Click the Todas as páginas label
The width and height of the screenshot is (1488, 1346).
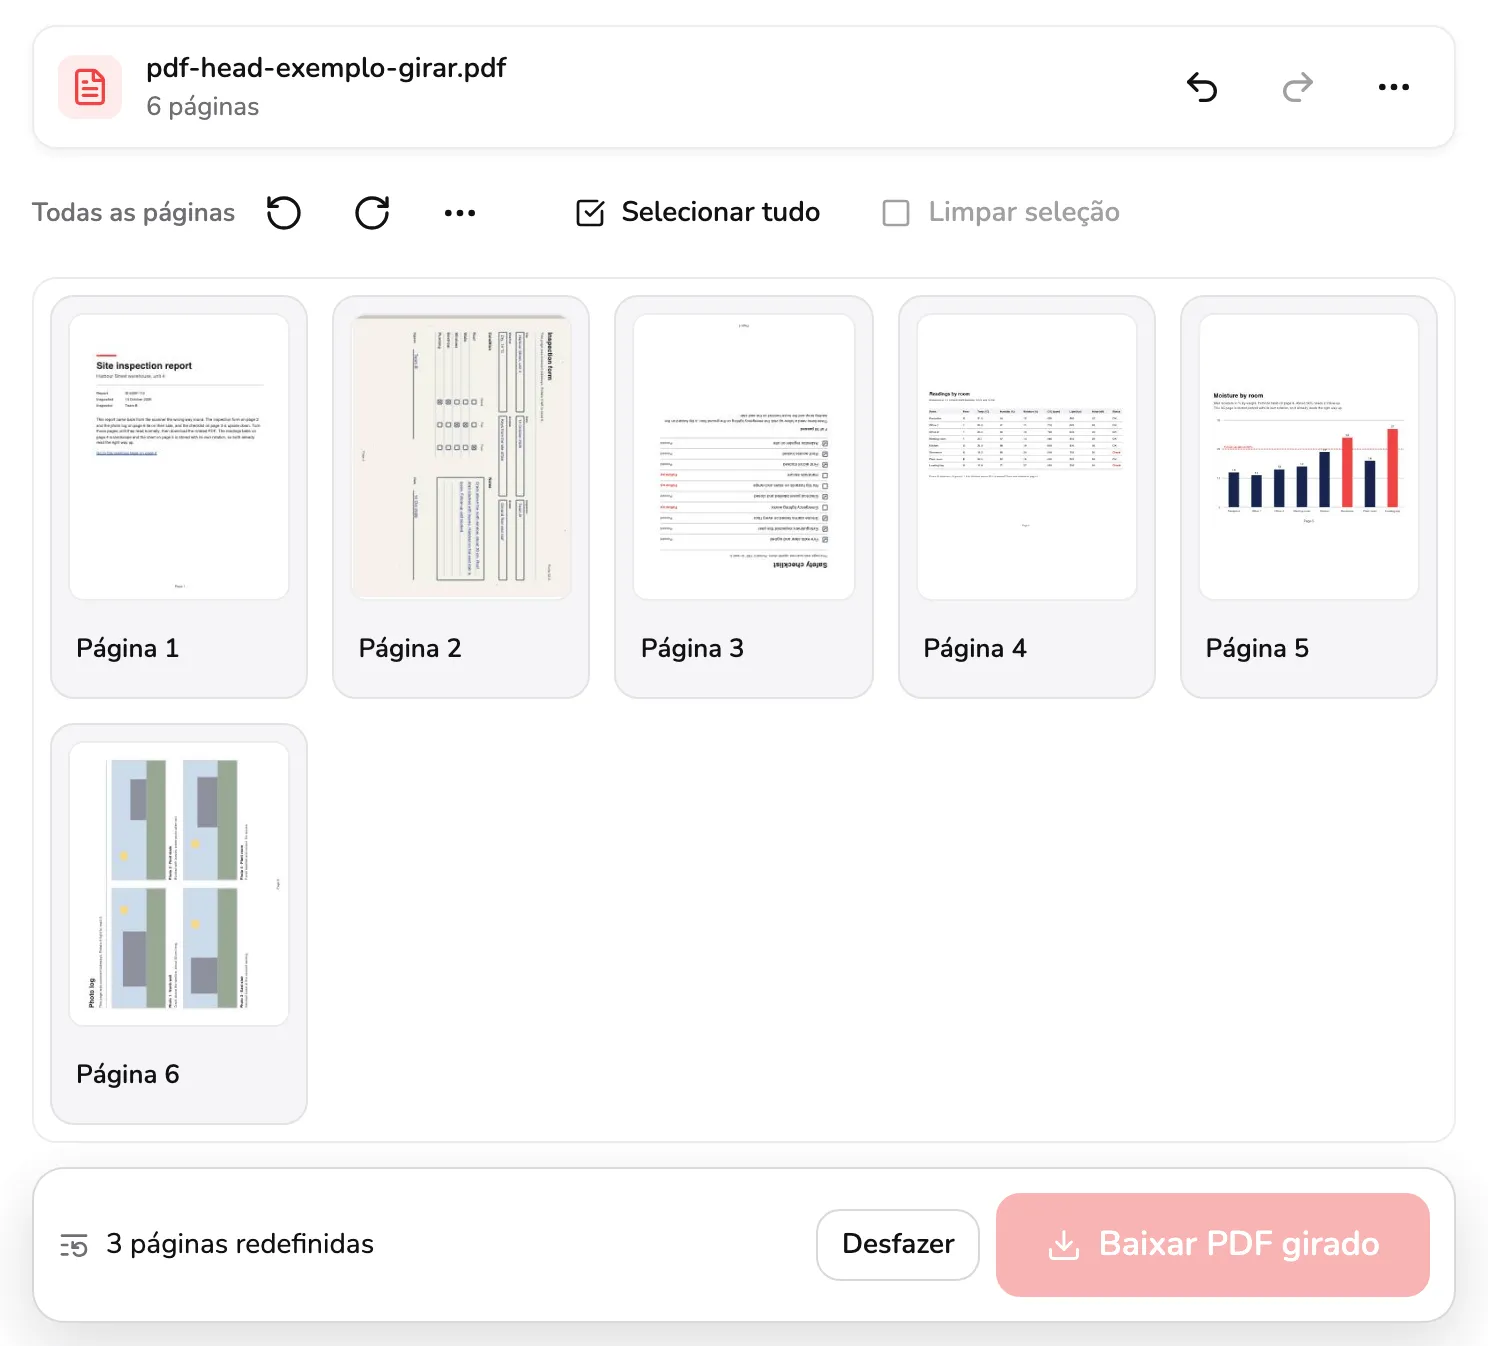[x=133, y=213]
